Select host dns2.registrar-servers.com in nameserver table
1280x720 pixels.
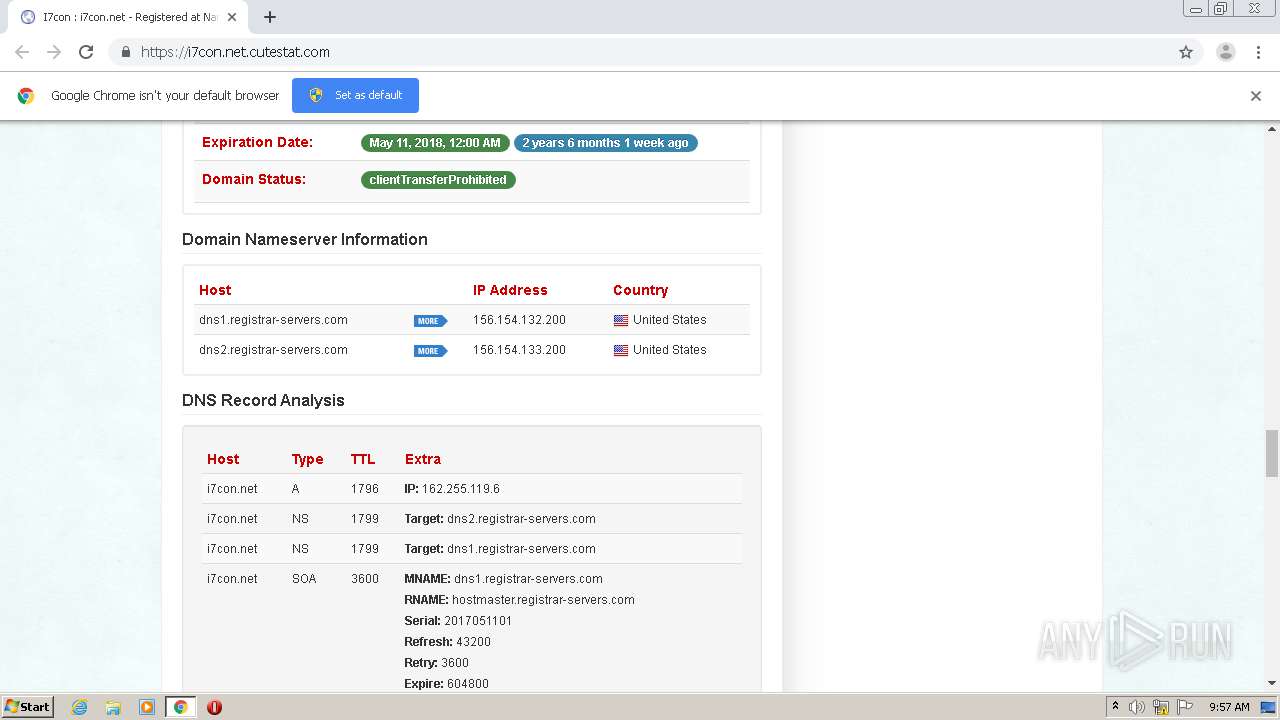(x=273, y=350)
